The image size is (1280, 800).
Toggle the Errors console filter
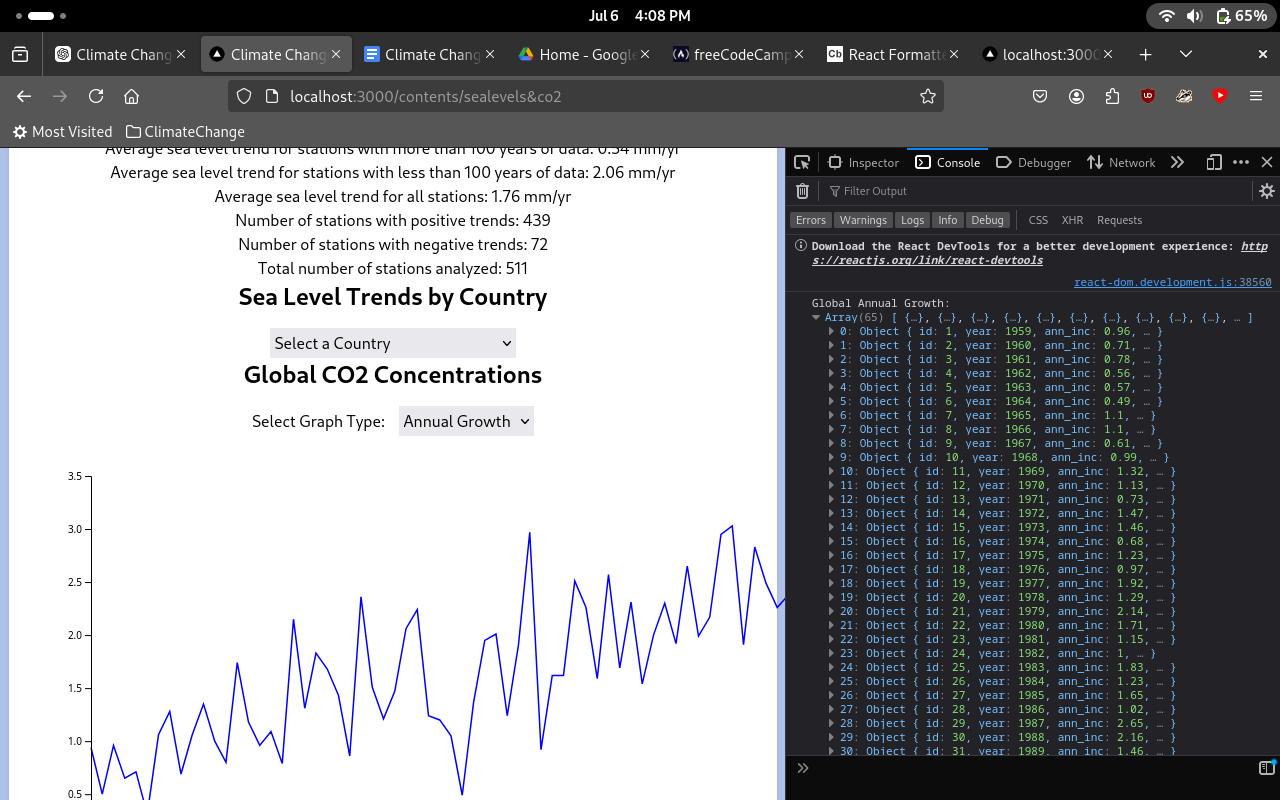pos(810,220)
